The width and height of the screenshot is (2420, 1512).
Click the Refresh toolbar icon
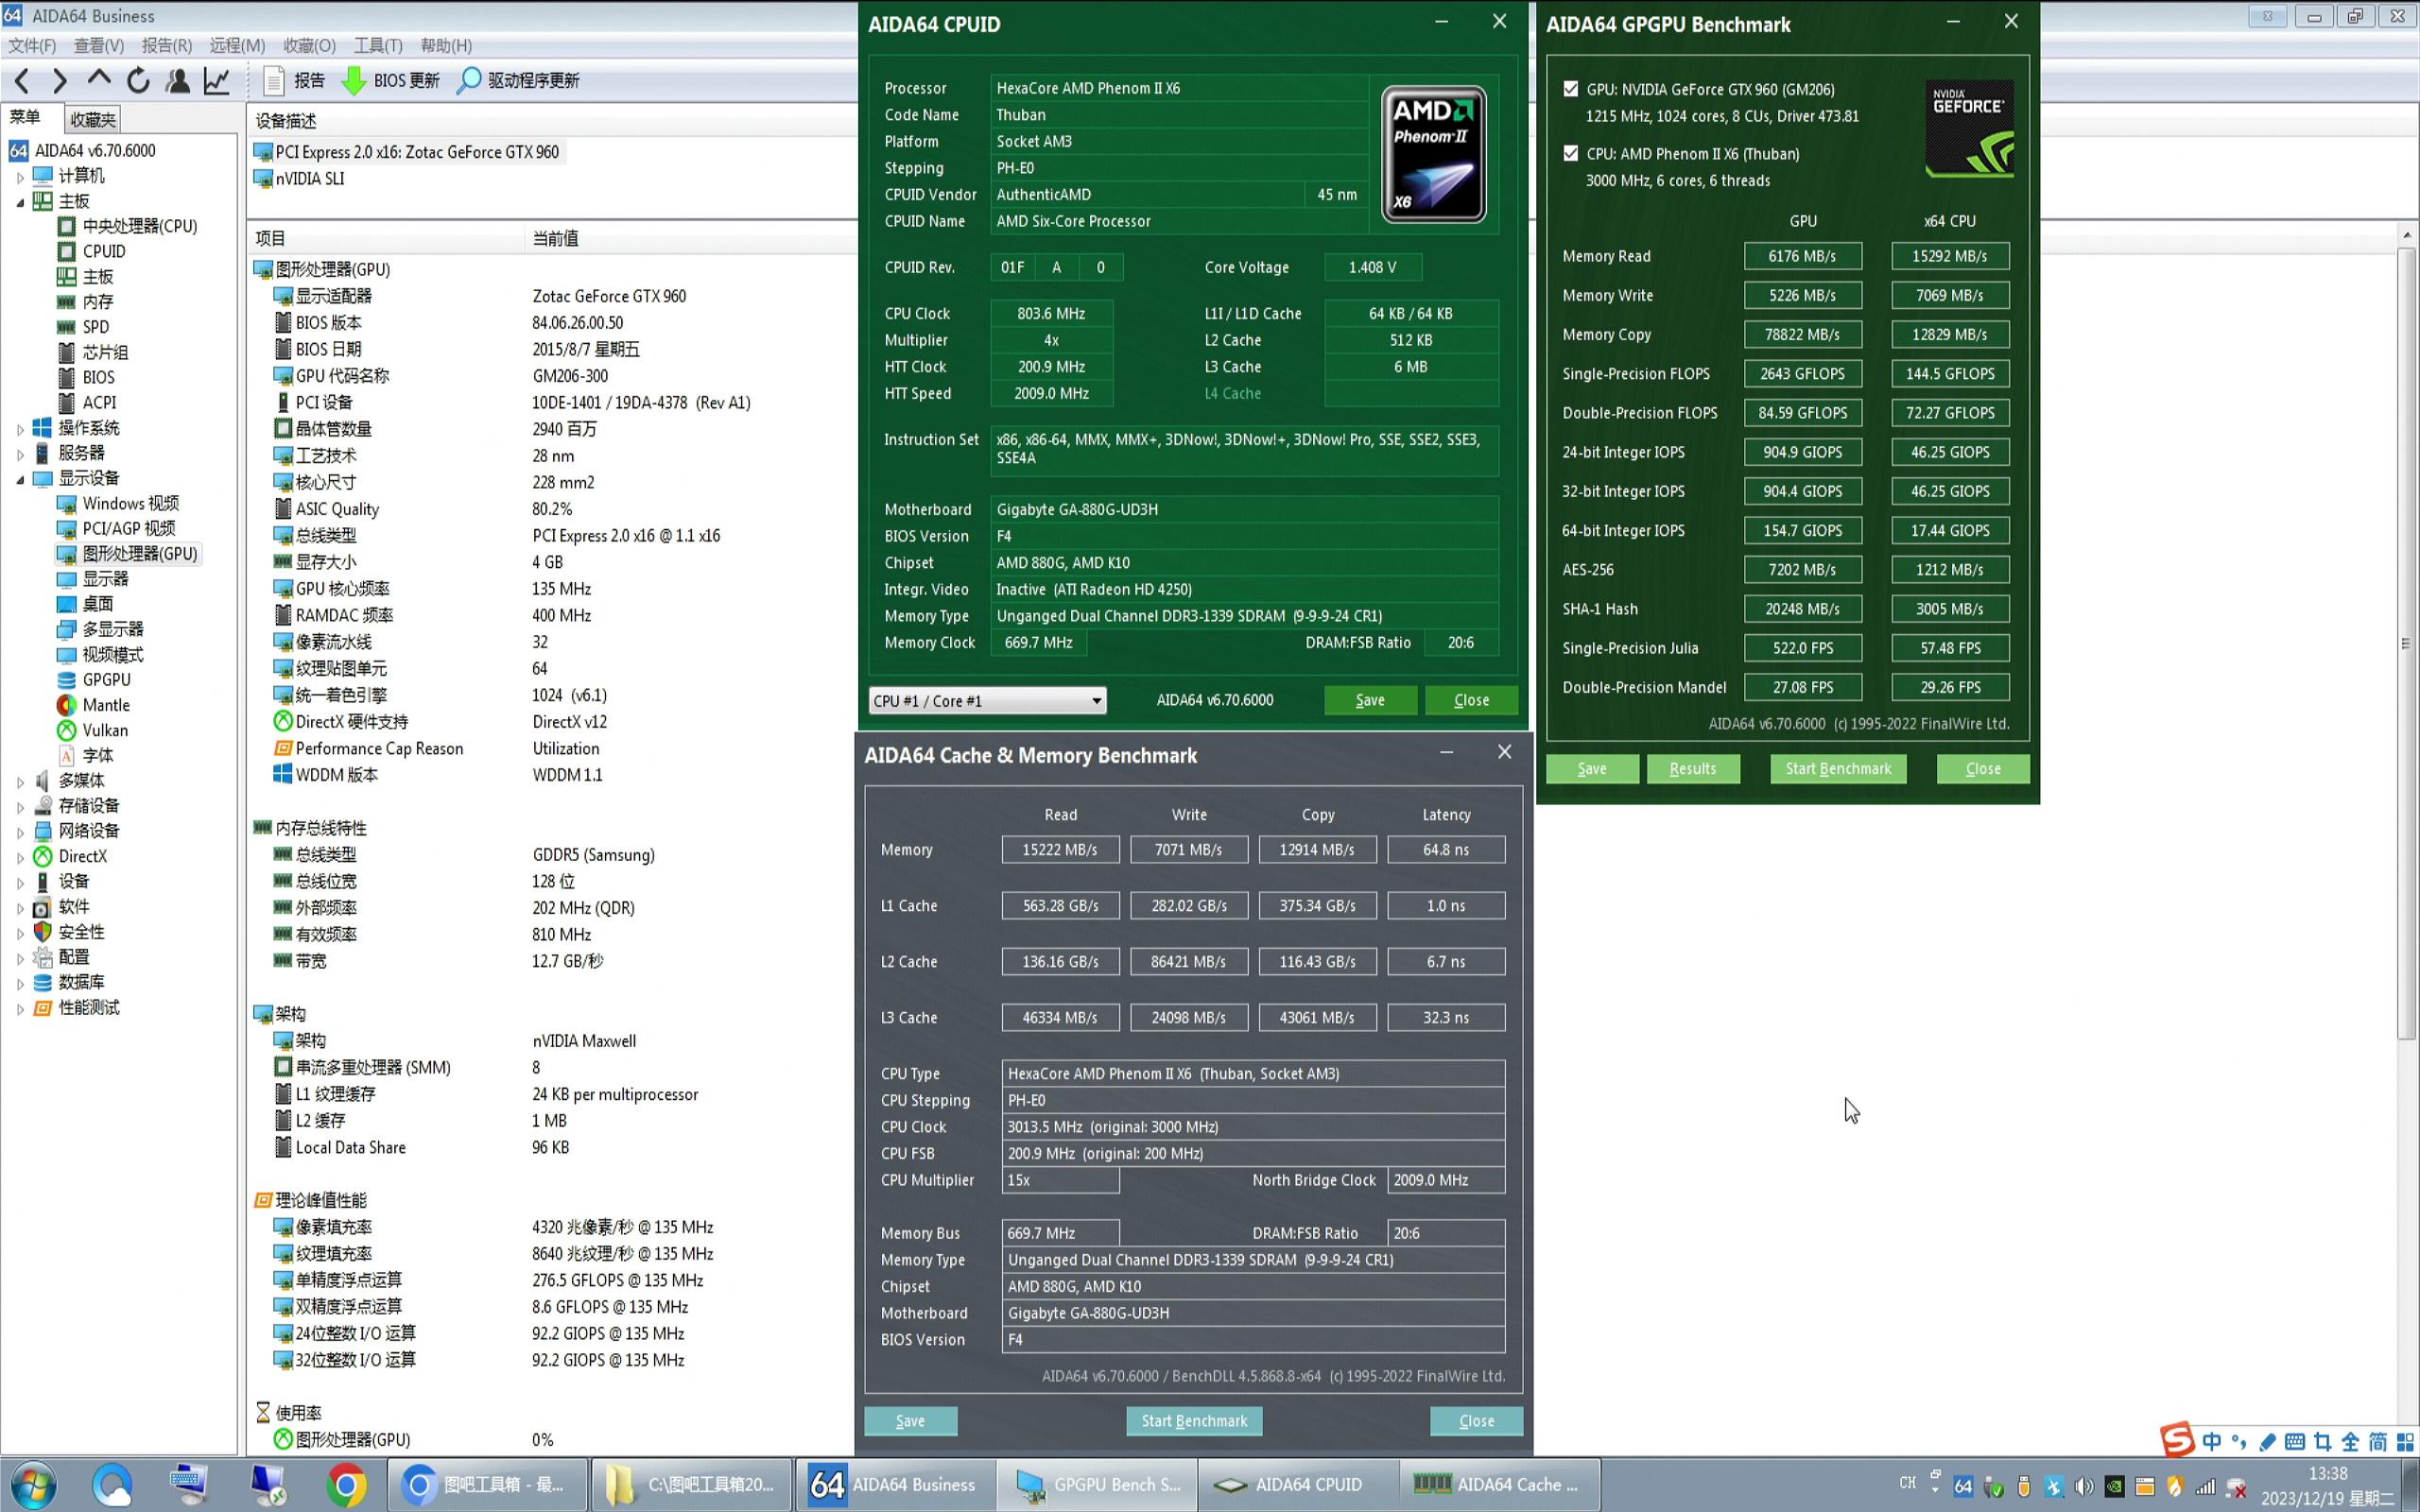click(138, 80)
